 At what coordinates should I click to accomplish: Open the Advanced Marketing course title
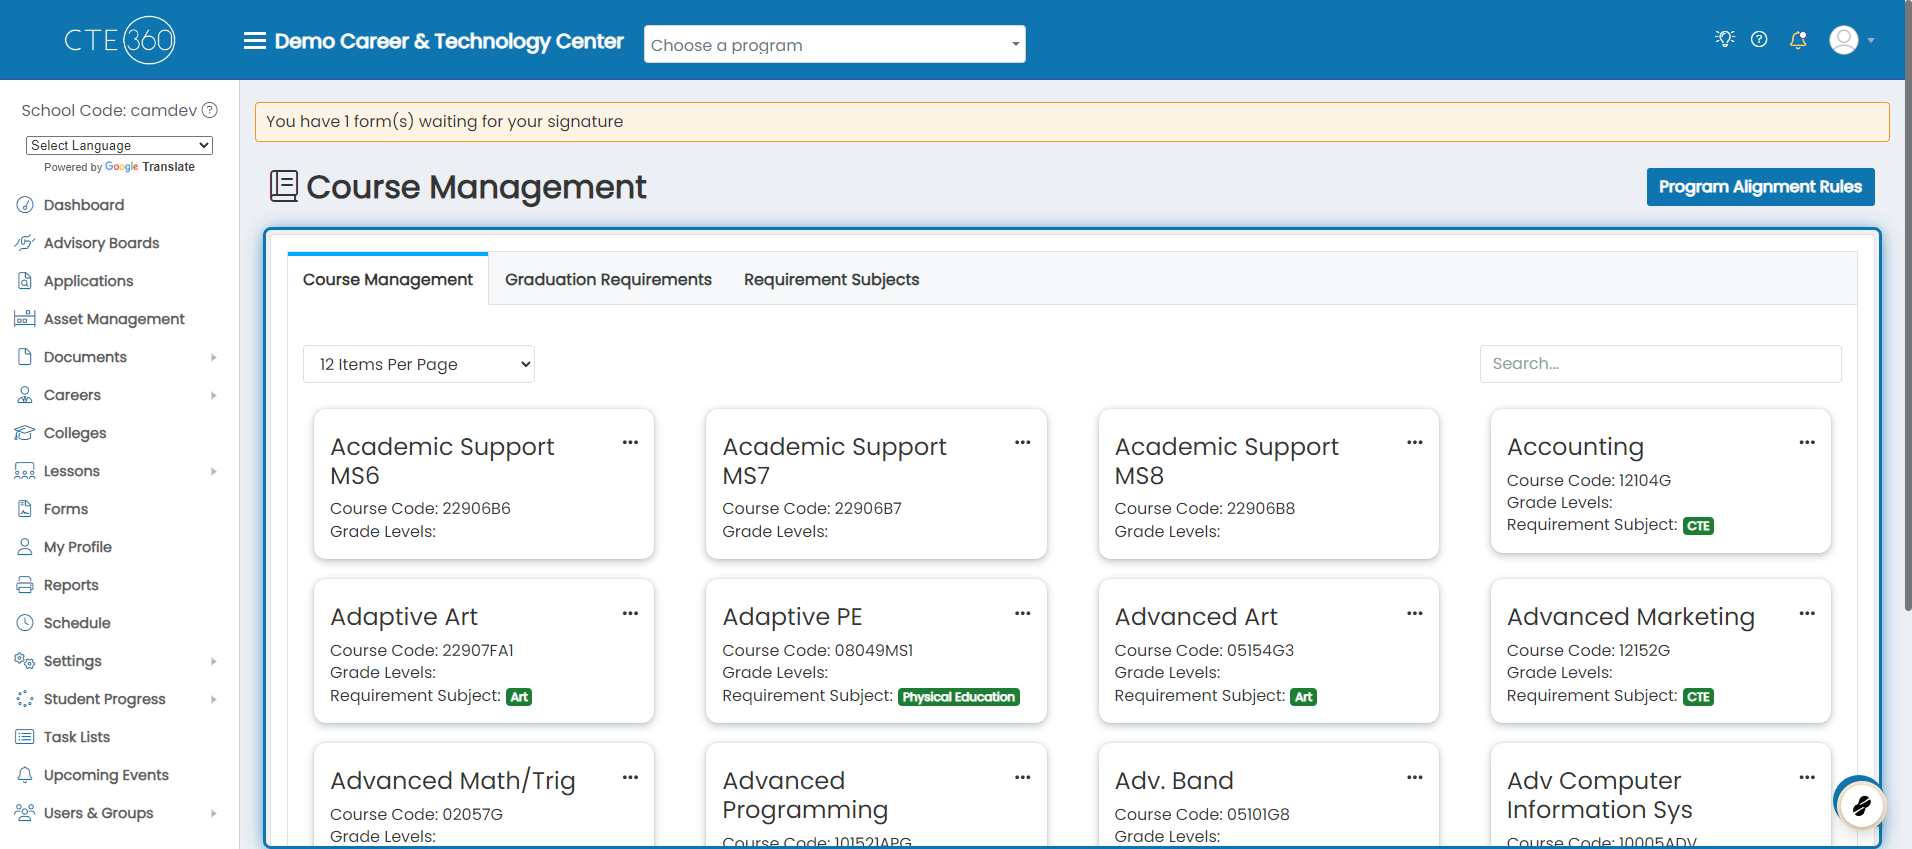[x=1630, y=617]
